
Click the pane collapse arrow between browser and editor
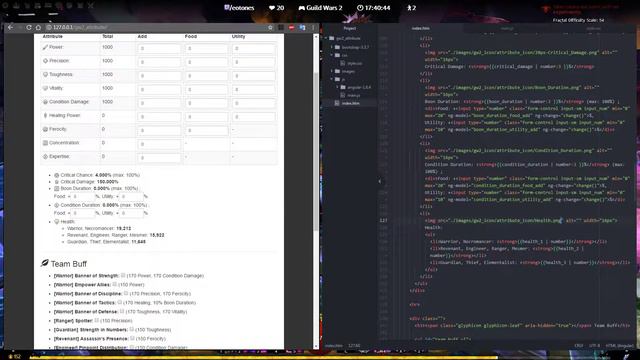(x=379, y=181)
